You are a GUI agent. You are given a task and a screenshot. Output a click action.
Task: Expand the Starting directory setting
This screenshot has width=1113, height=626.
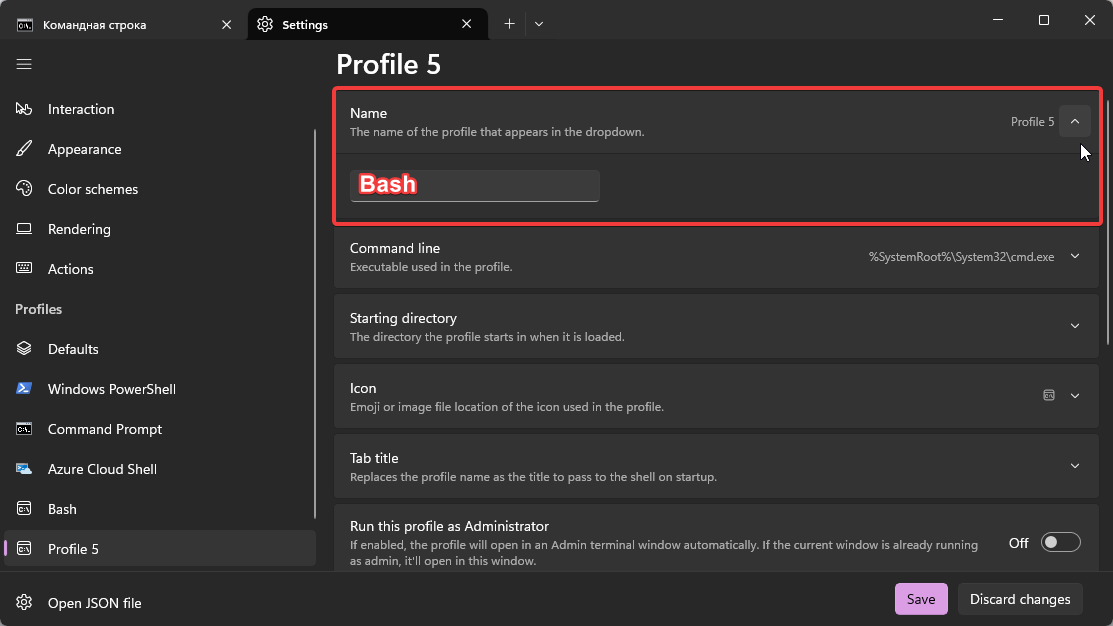[1075, 327]
